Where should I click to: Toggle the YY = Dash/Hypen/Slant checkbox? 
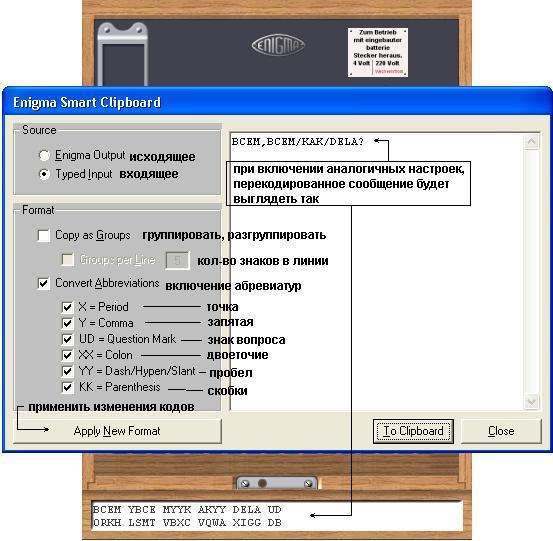click(x=67, y=371)
